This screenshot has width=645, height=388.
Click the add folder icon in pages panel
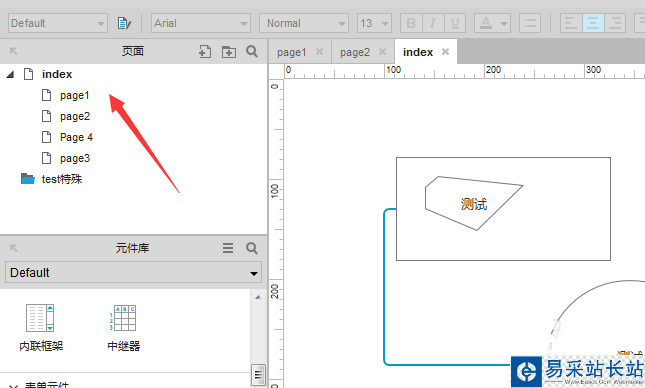tap(229, 51)
